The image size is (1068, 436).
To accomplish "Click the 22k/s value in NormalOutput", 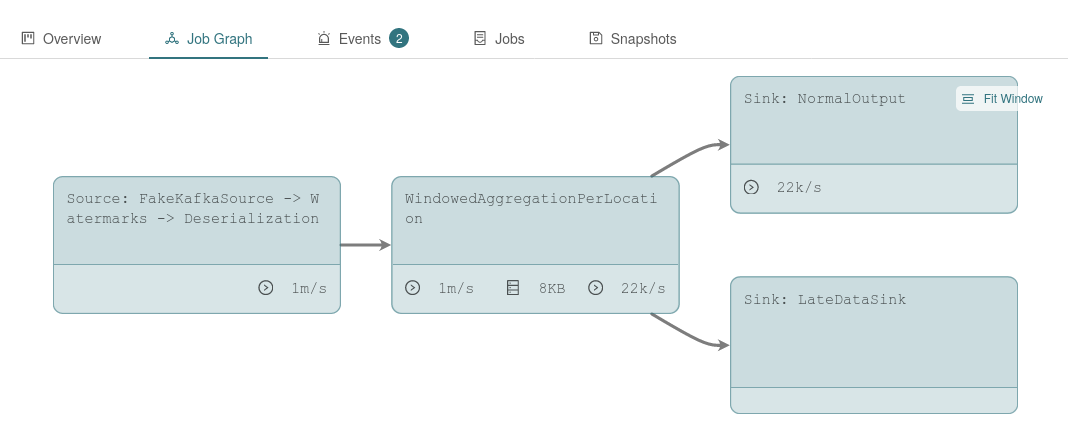I will [800, 187].
